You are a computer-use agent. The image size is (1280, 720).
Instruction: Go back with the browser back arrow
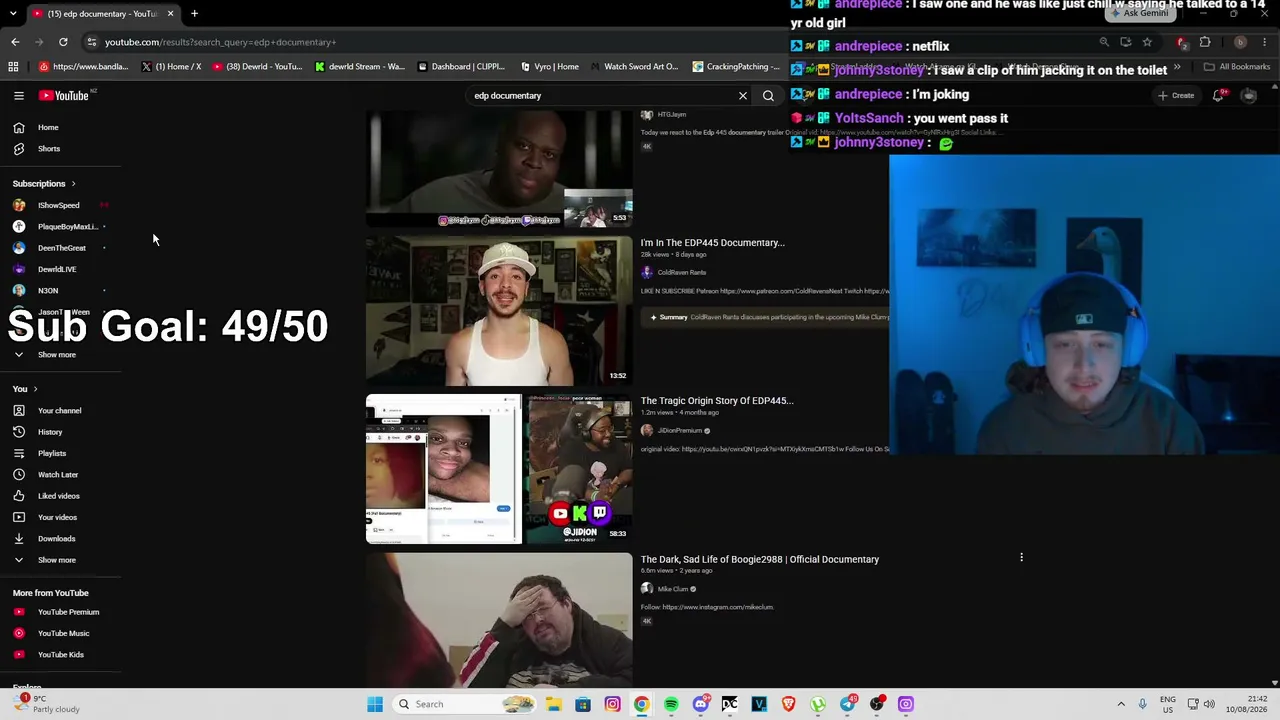click(x=15, y=42)
